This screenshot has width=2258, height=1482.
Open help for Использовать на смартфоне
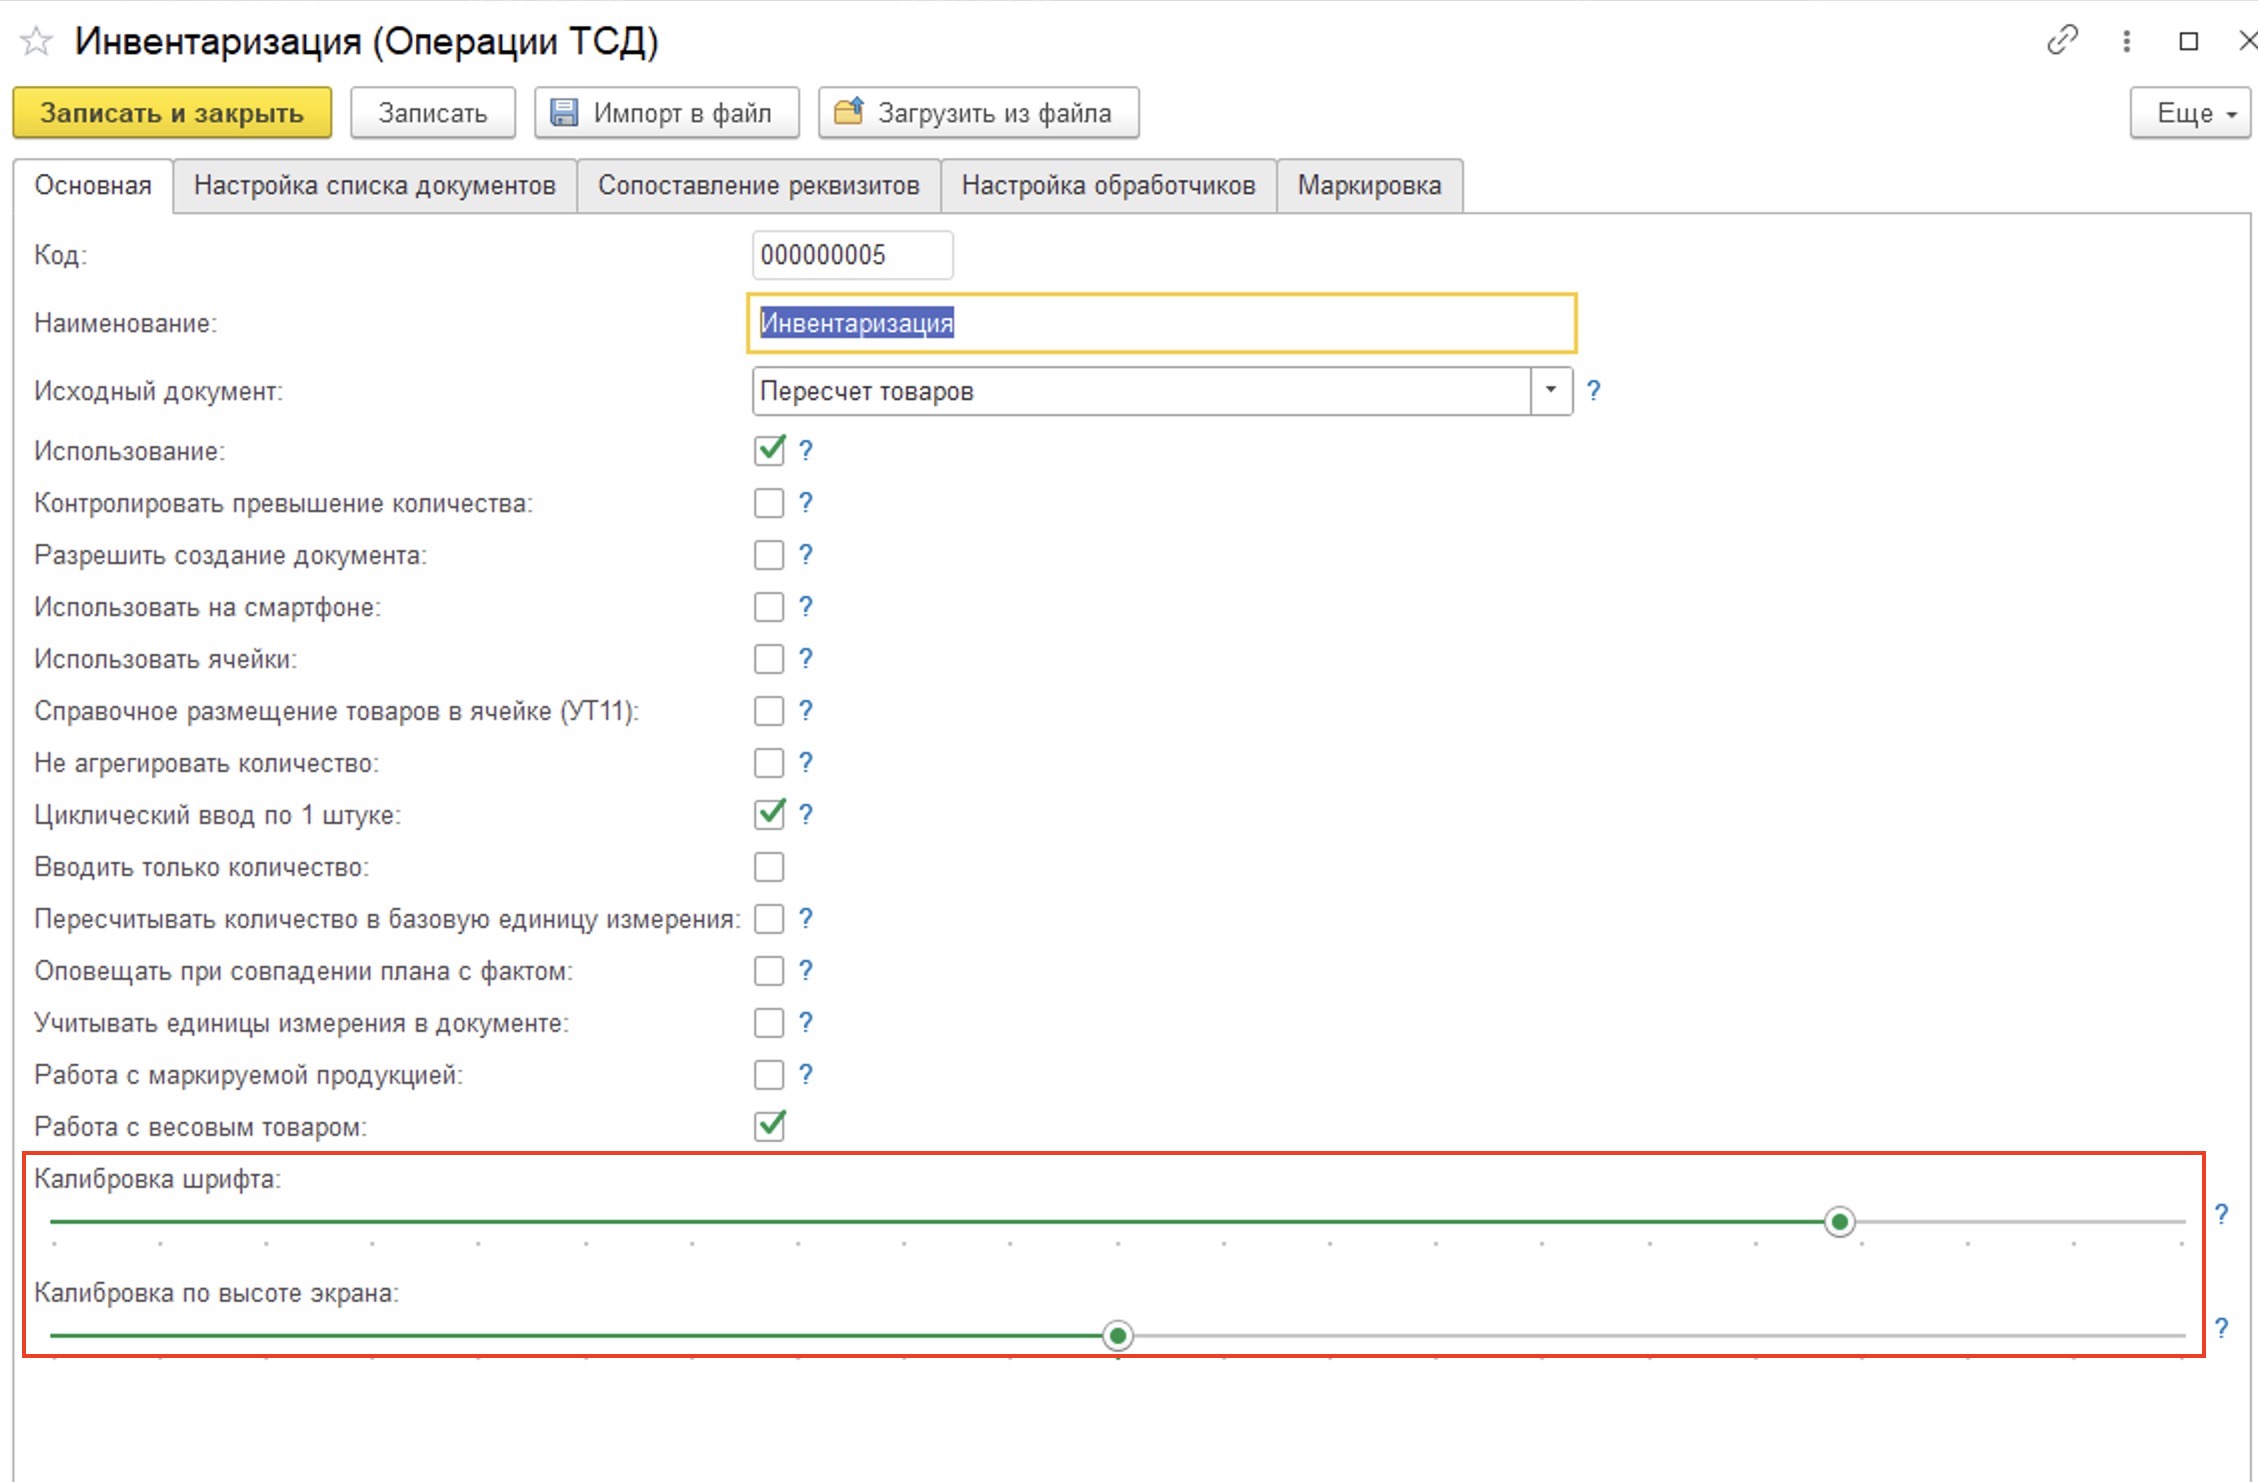tap(806, 607)
